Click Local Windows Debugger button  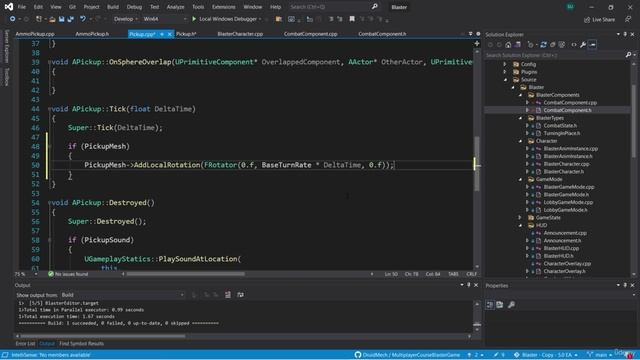coord(227,19)
